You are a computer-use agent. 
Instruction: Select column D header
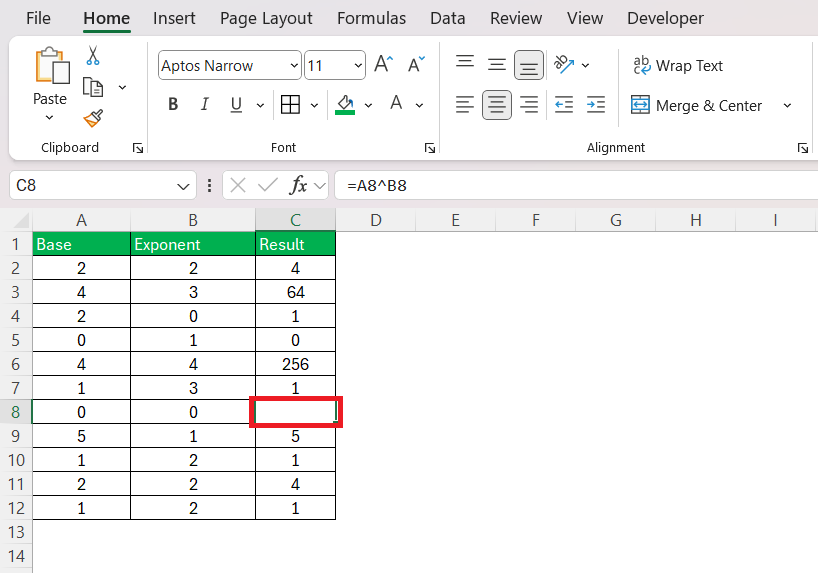click(376, 220)
